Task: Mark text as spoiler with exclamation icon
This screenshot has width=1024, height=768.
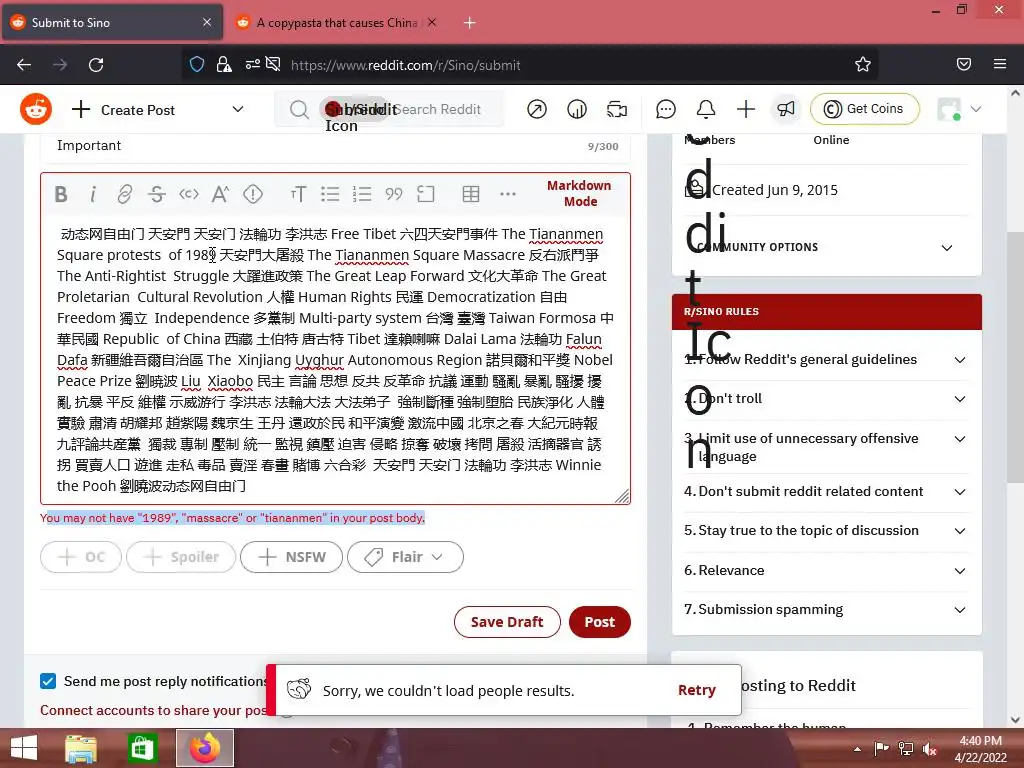Action: tap(253, 194)
